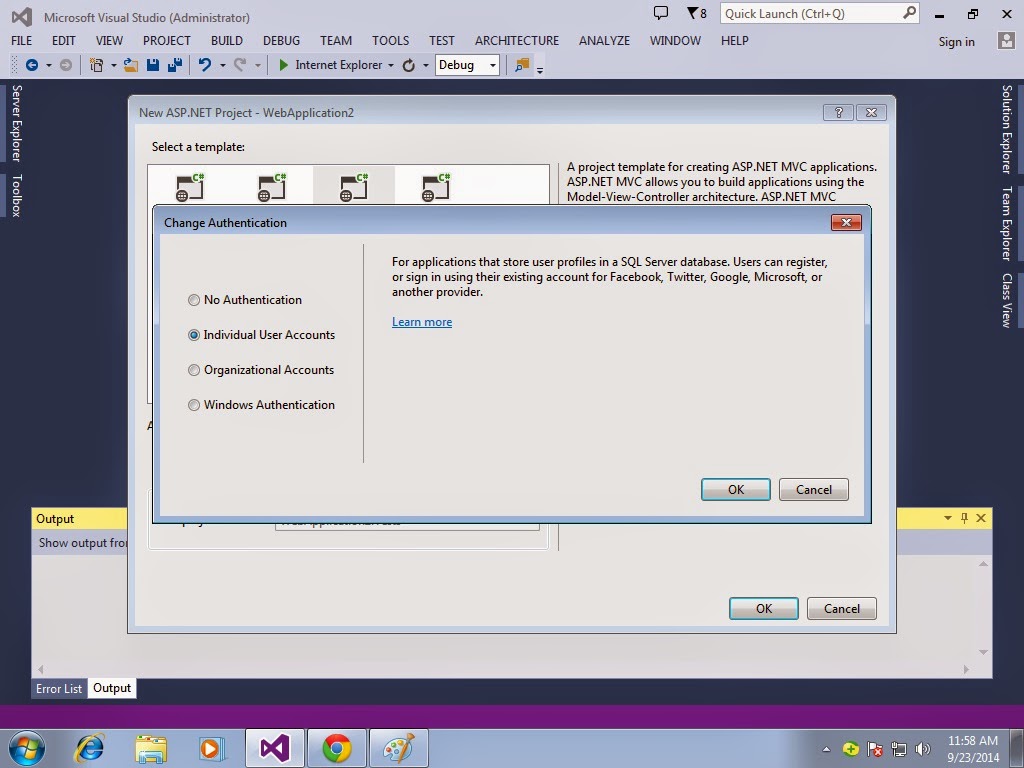
Task: Click the volume speaker tray icon
Action: pyautogui.click(x=923, y=749)
